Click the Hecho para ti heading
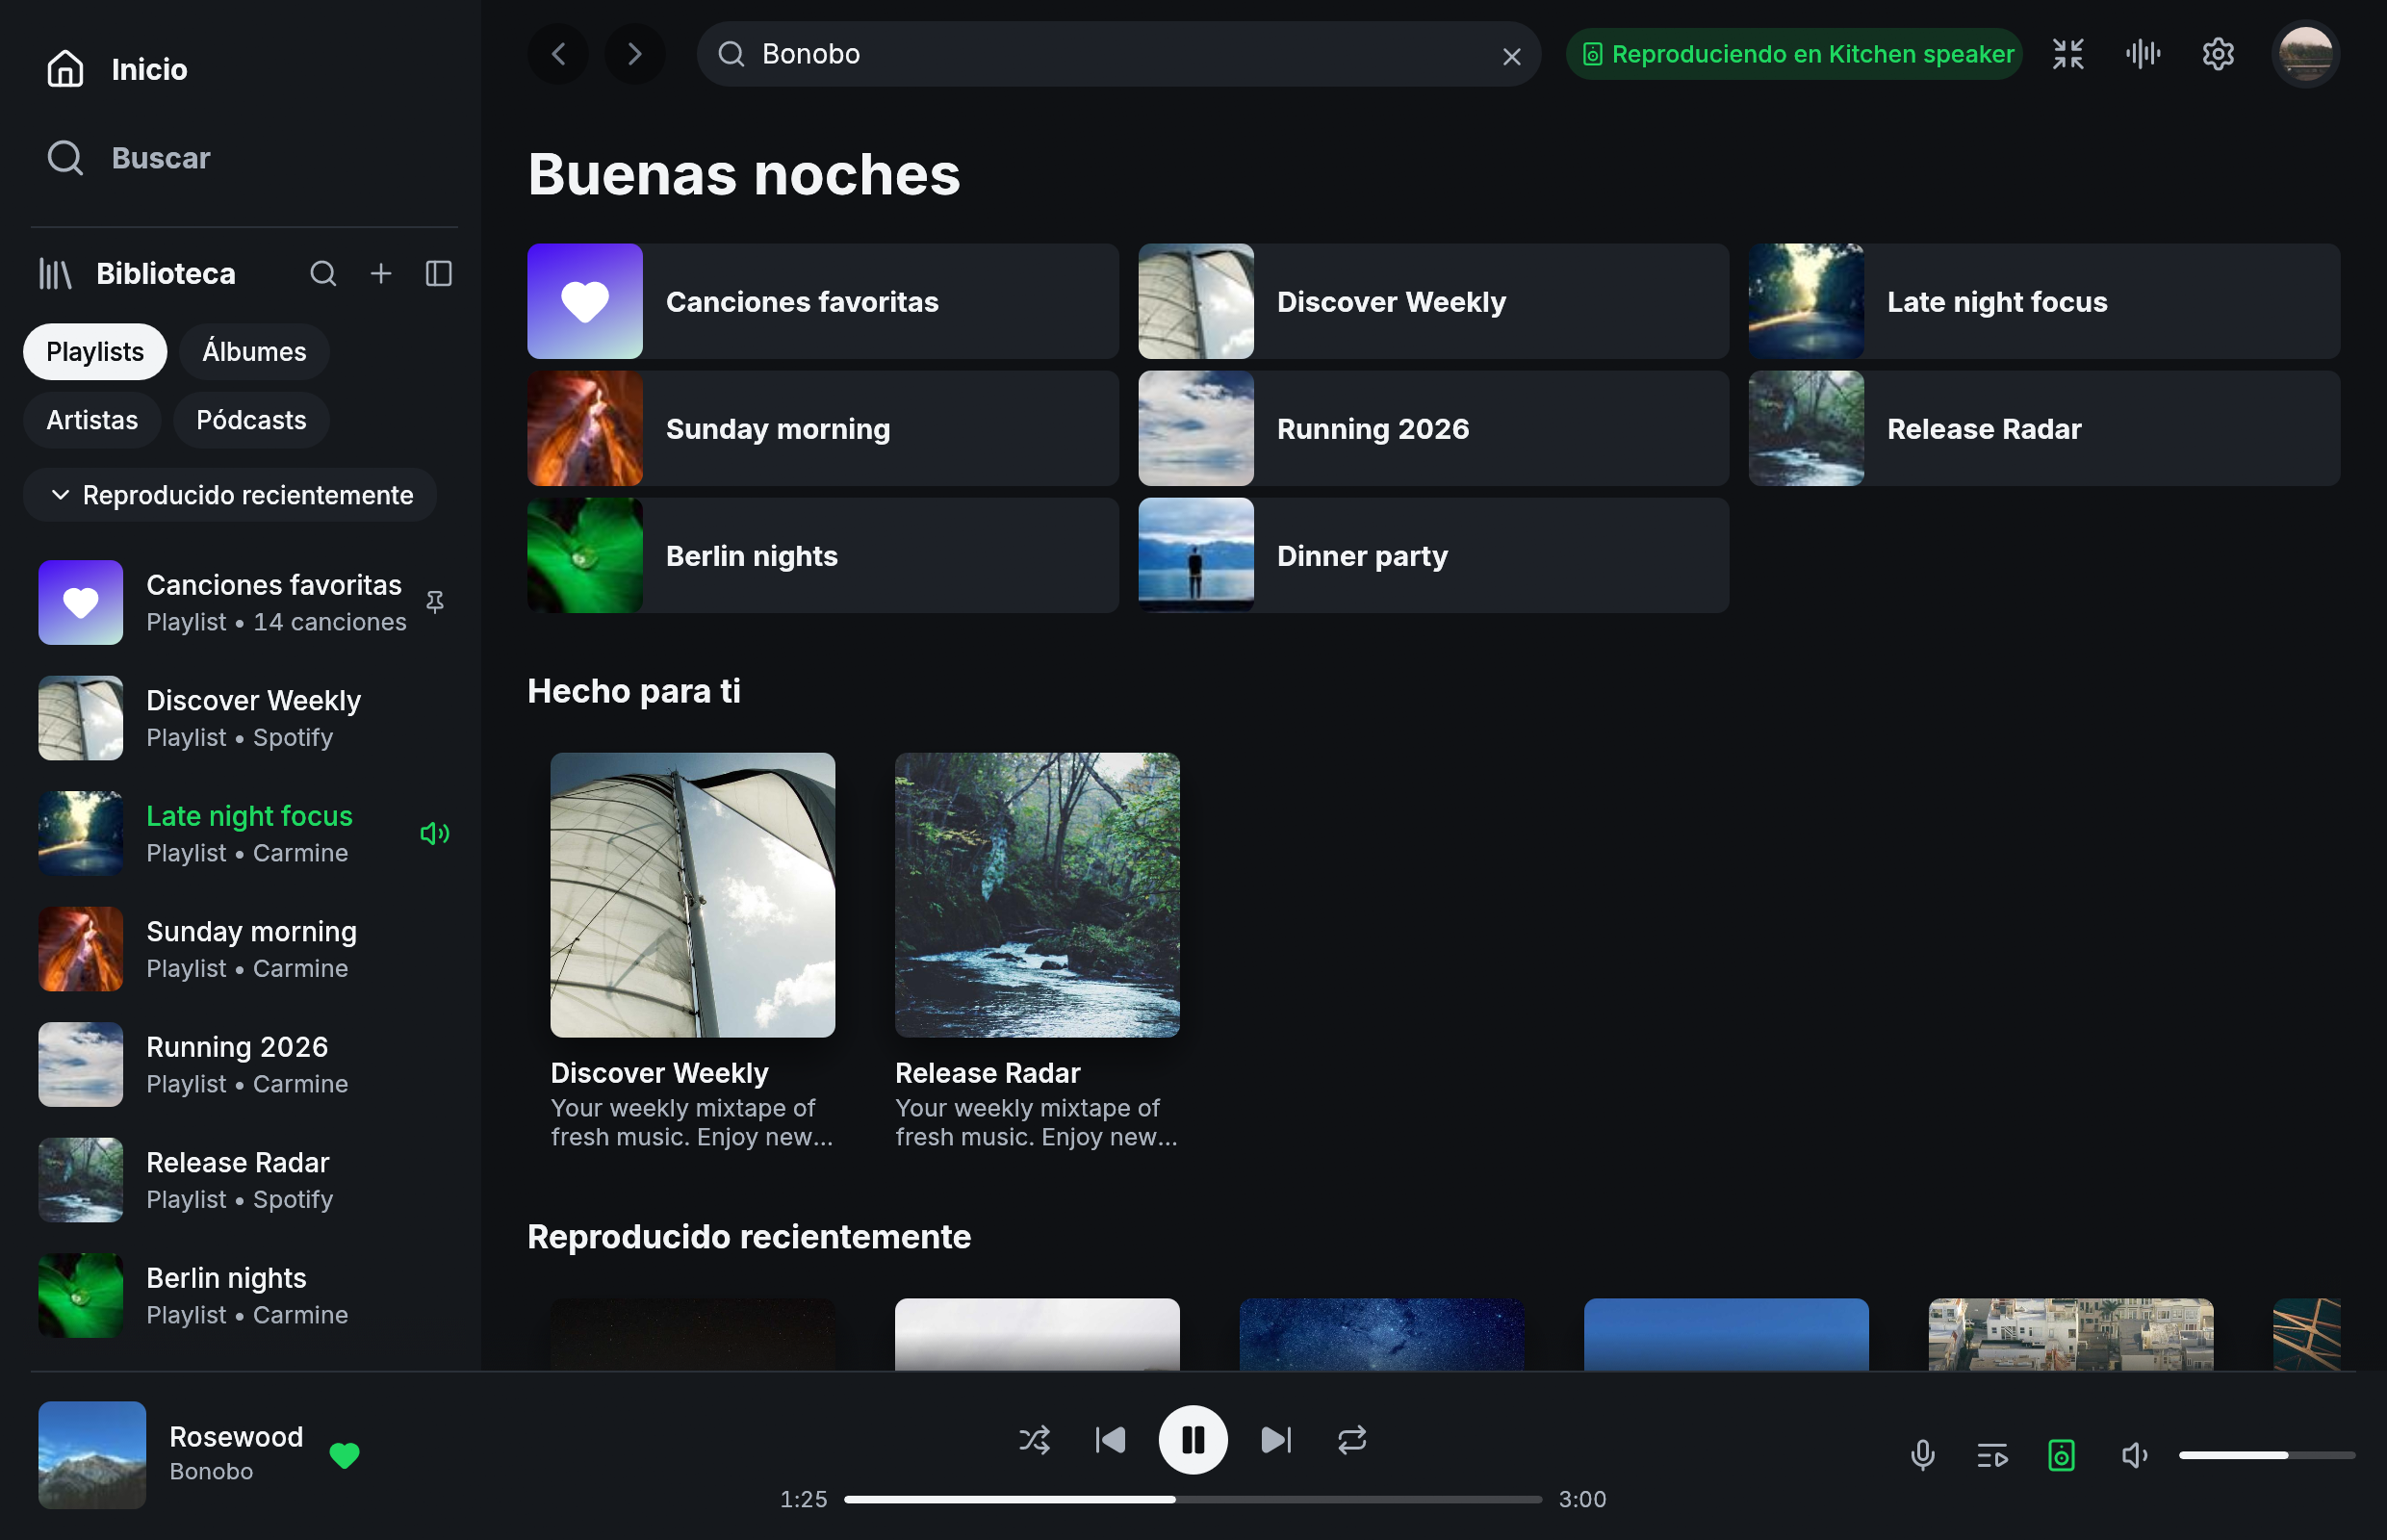Viewport: 2387px width, 1540px height. [x=634, y=691]
